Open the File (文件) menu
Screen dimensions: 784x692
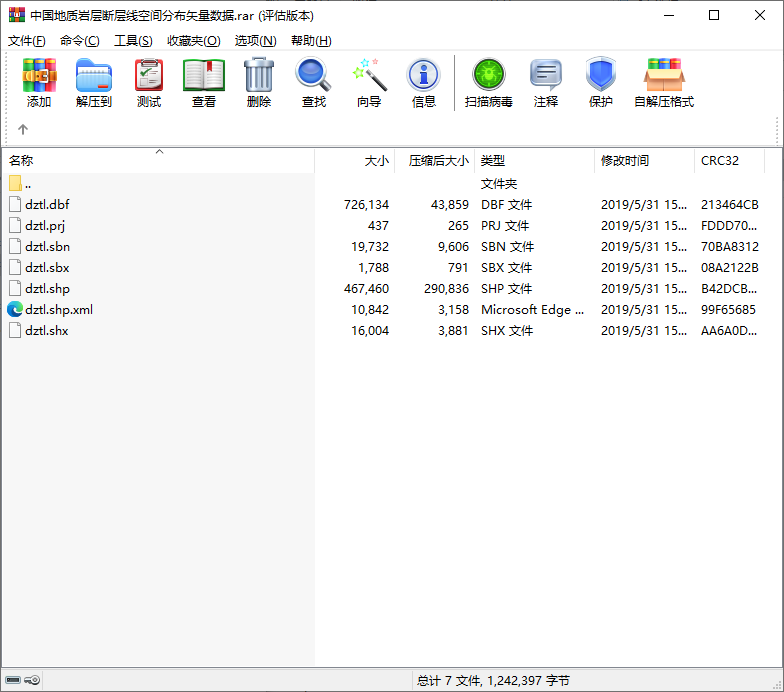point(26,40)
